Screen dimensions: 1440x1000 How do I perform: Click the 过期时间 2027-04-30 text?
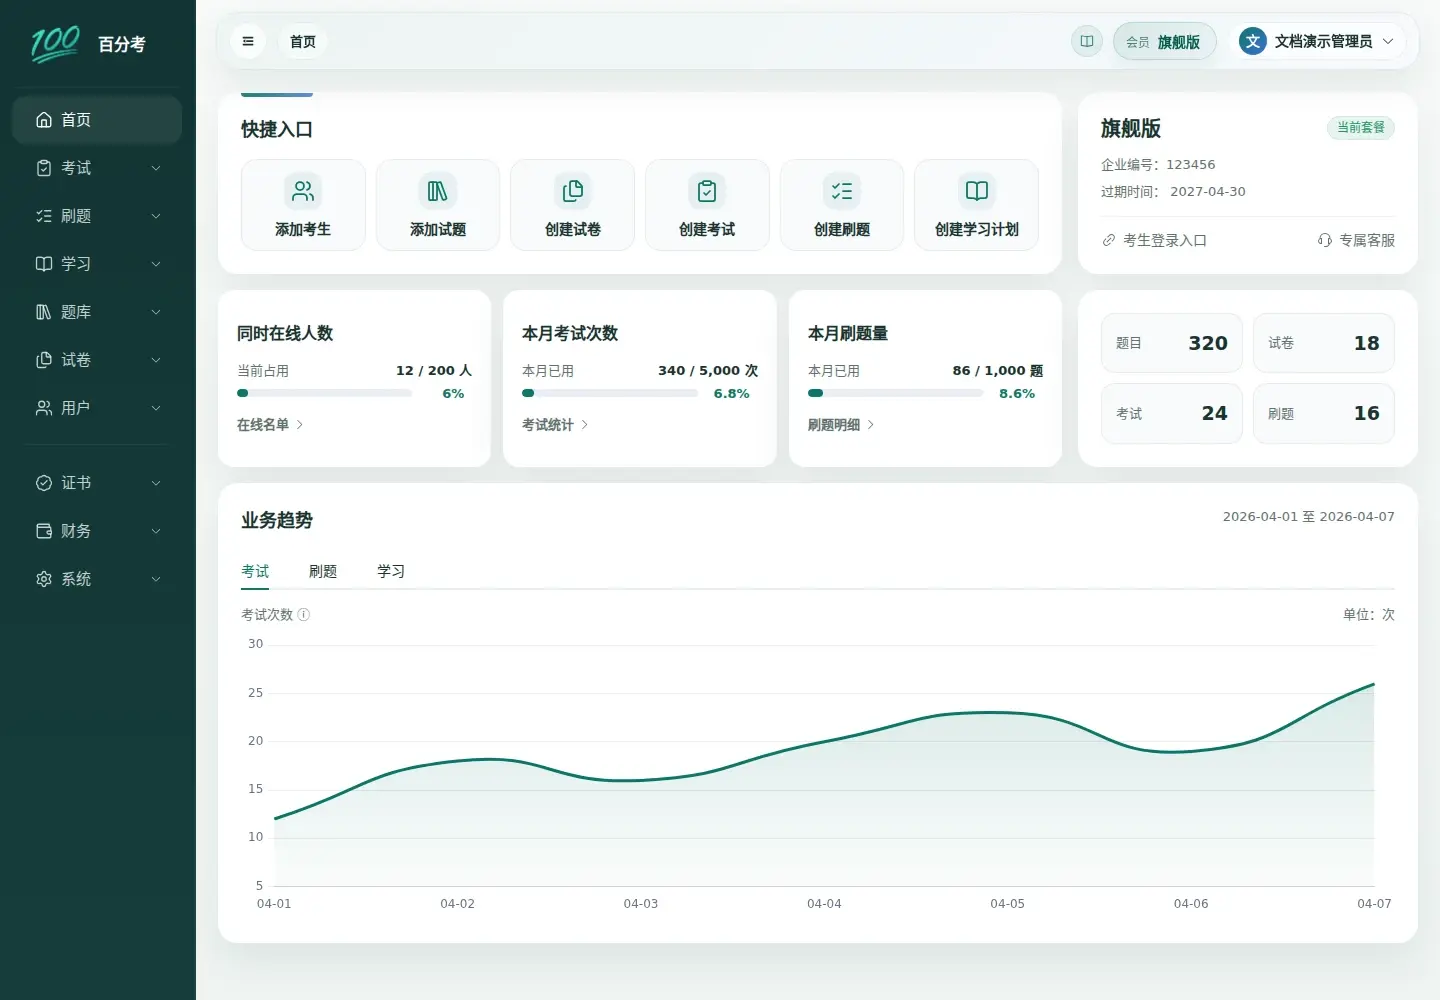pos(1173,192)
